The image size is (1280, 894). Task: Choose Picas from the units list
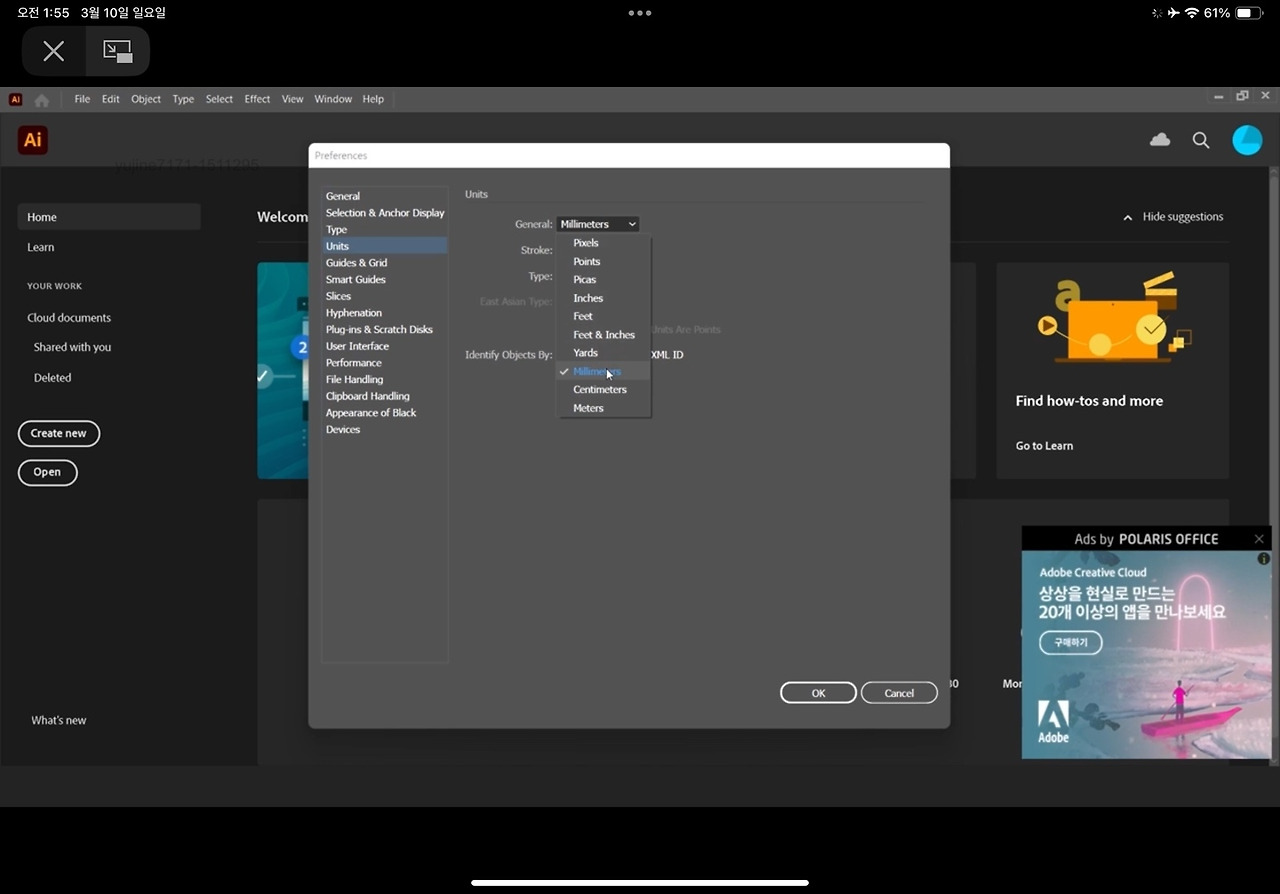pos(604,280)
